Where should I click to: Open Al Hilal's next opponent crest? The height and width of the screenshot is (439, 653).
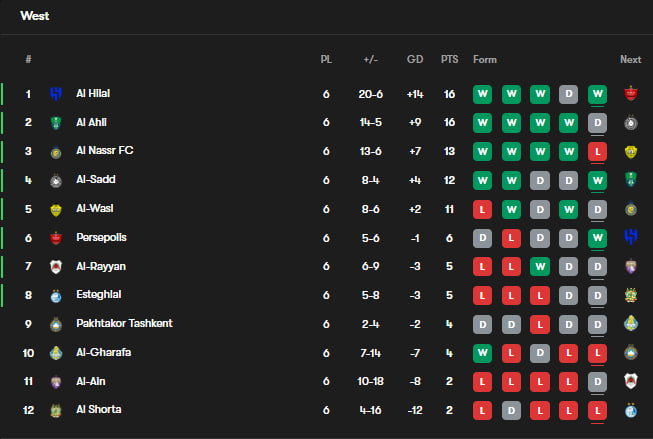(x=631, y=93)
